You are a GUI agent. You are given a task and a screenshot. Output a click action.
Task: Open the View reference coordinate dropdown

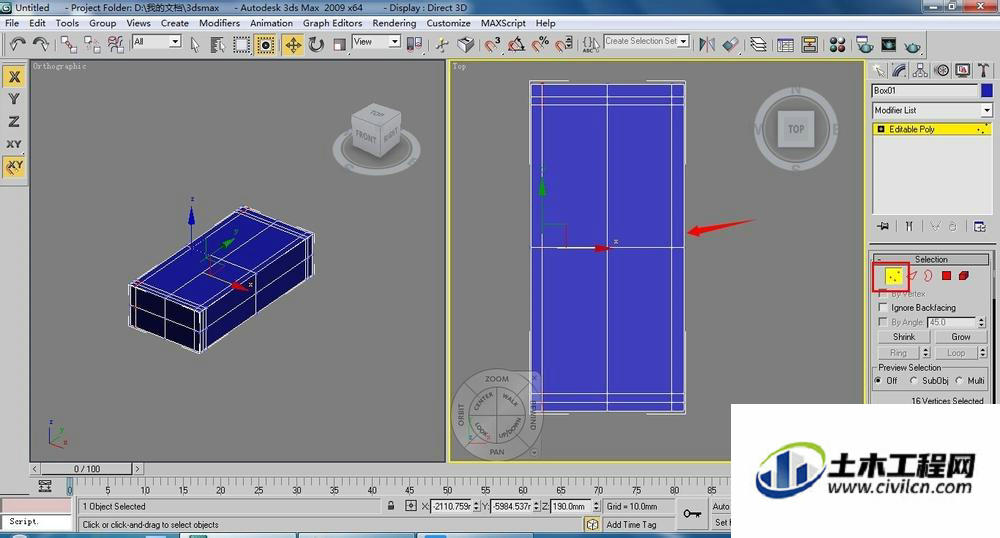point(376,41)
